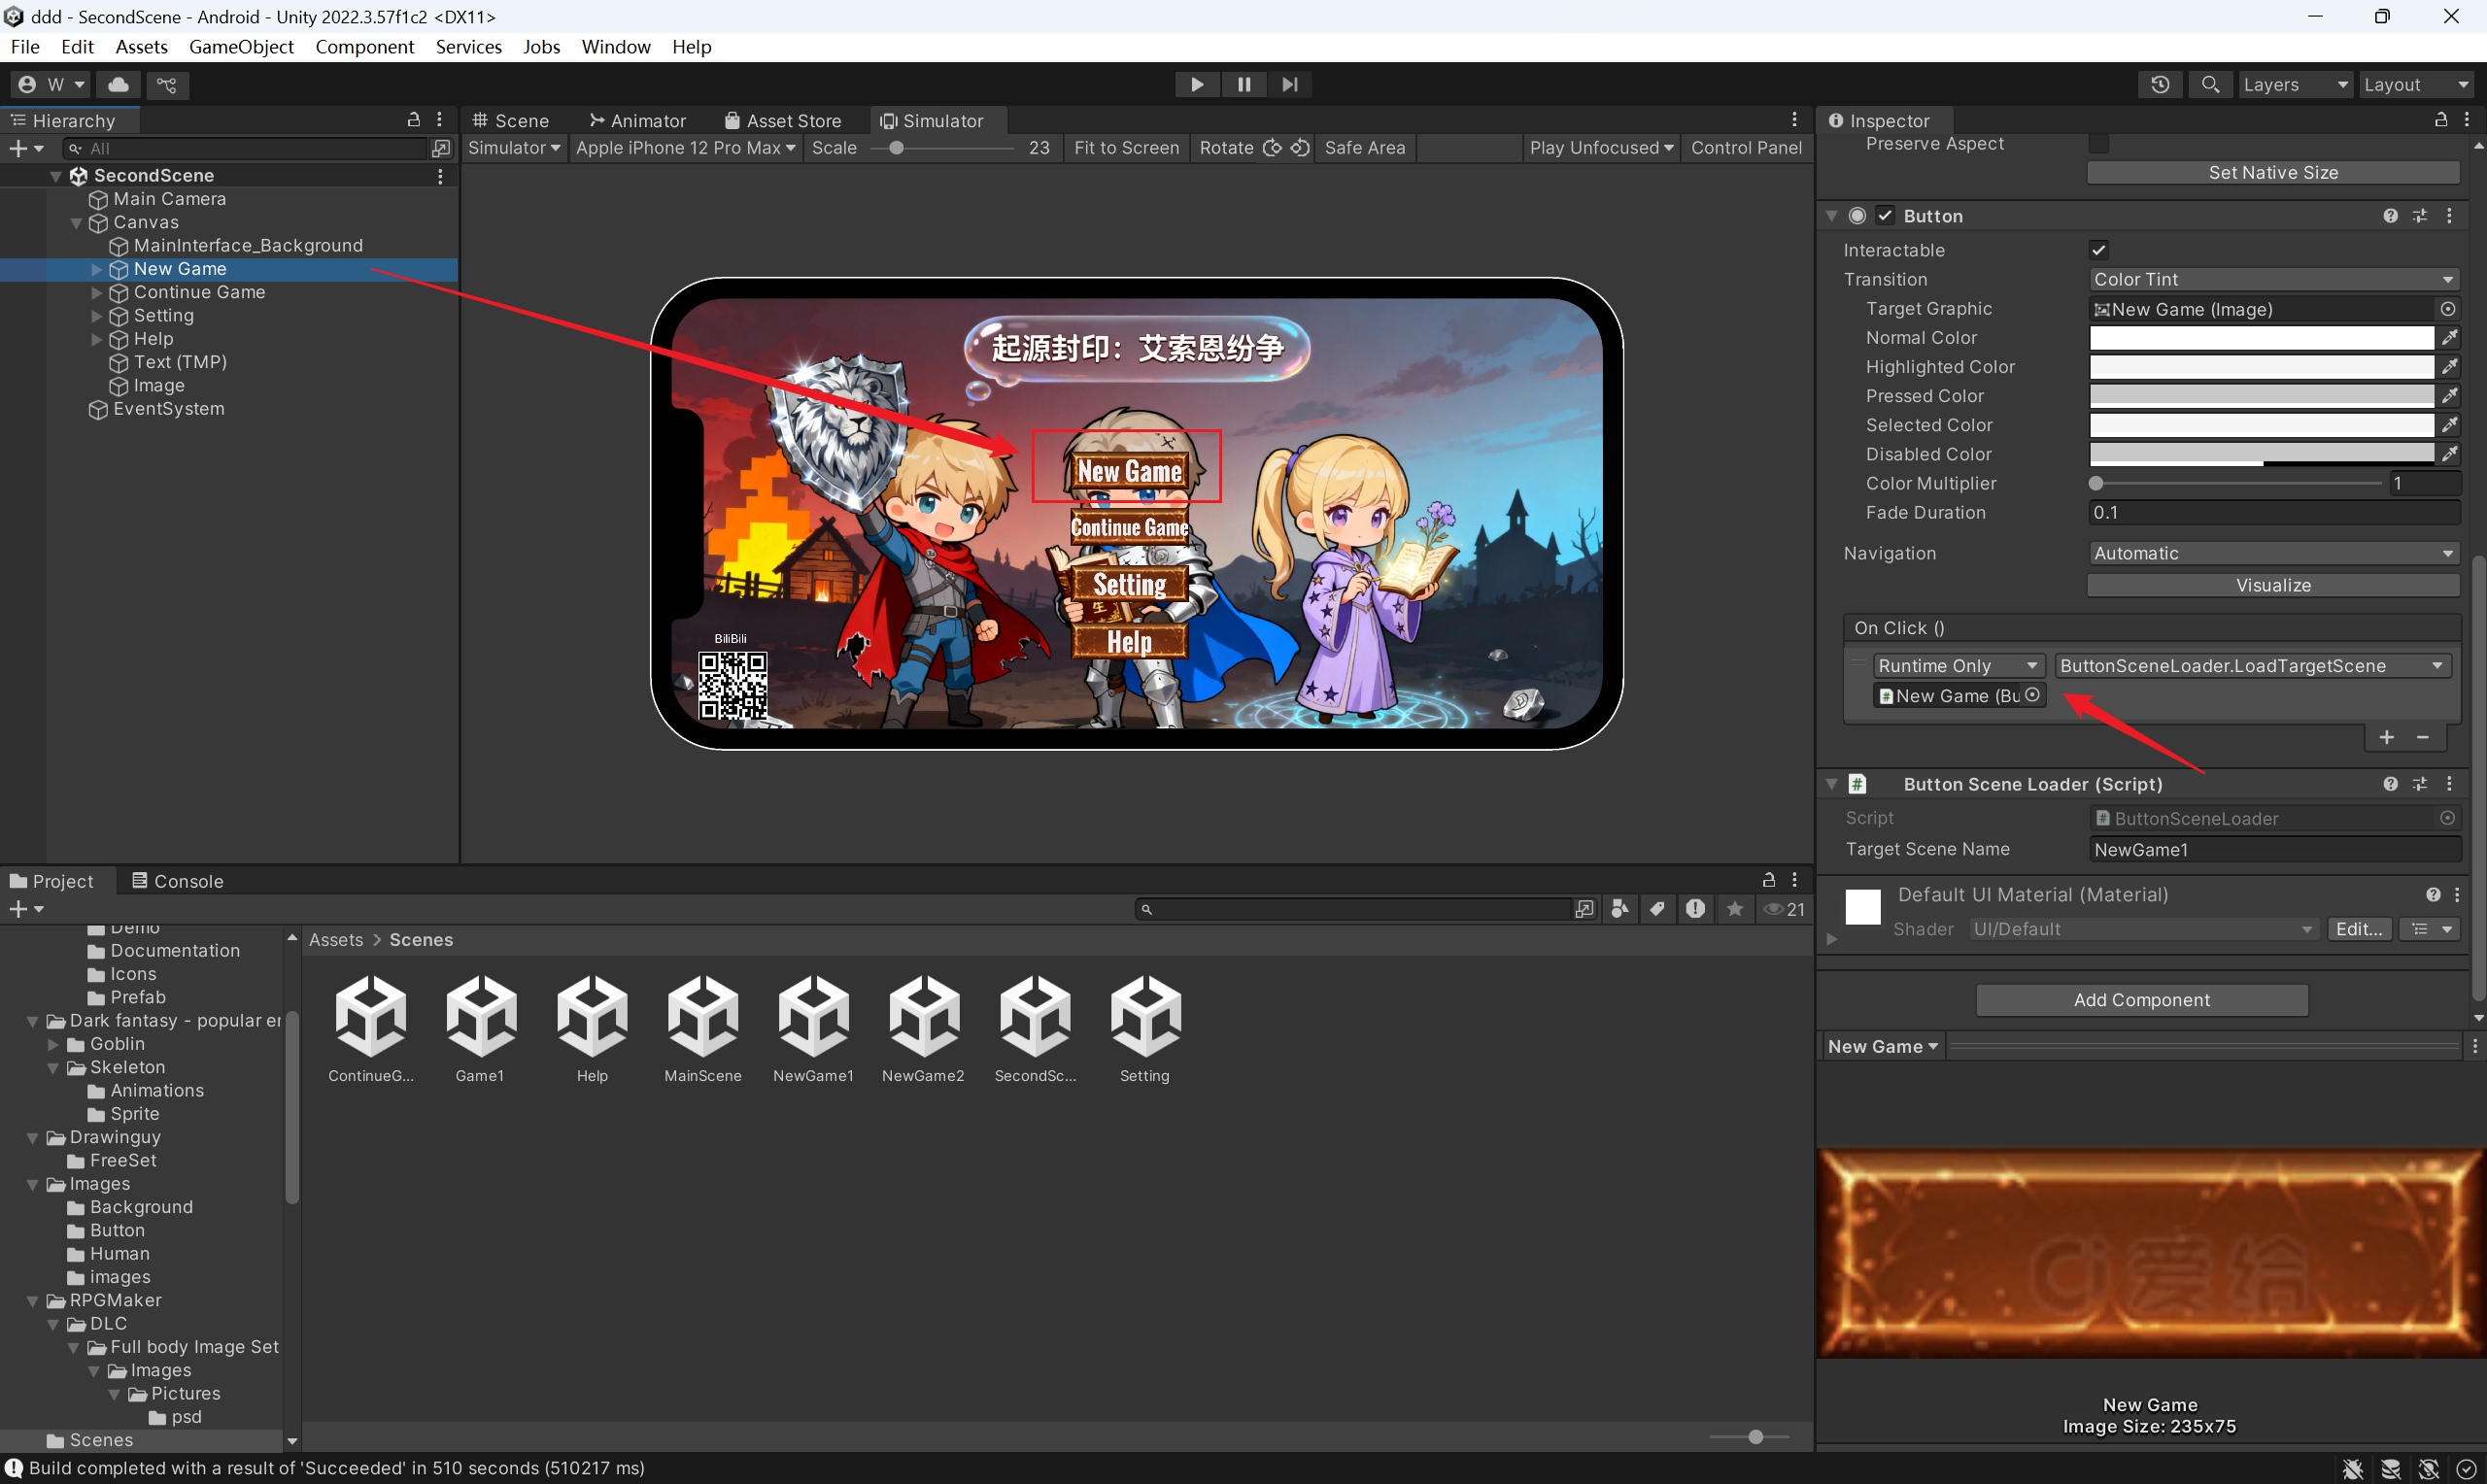Click the Step frame button
The height and width of the screenshot is (1484, 2487).
point(1290,85)
